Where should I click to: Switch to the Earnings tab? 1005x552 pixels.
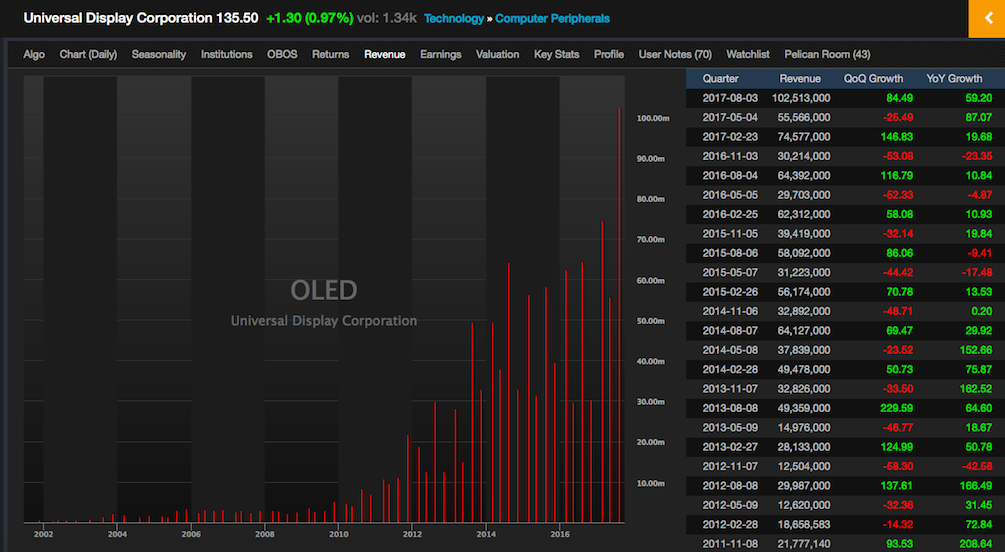[x=441, y=54]
